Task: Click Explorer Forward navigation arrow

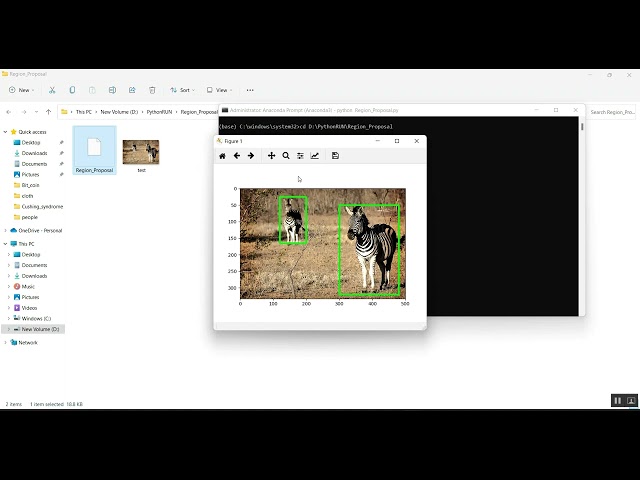Action: pos(24,112)
